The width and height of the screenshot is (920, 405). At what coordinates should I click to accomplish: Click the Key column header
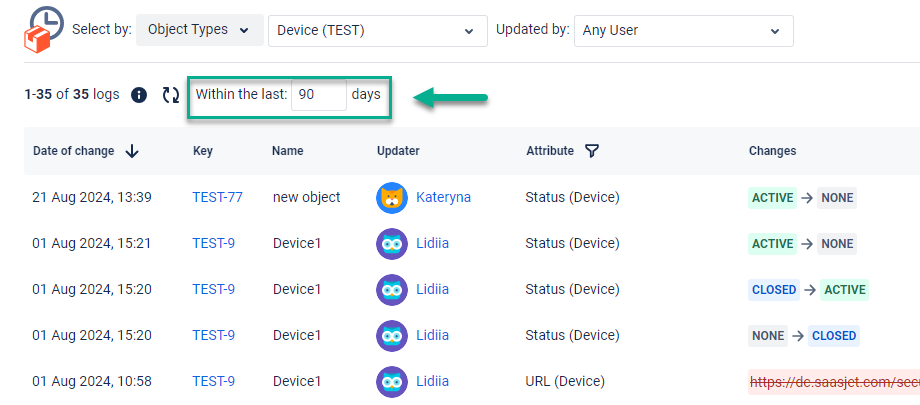pos(203,151)
